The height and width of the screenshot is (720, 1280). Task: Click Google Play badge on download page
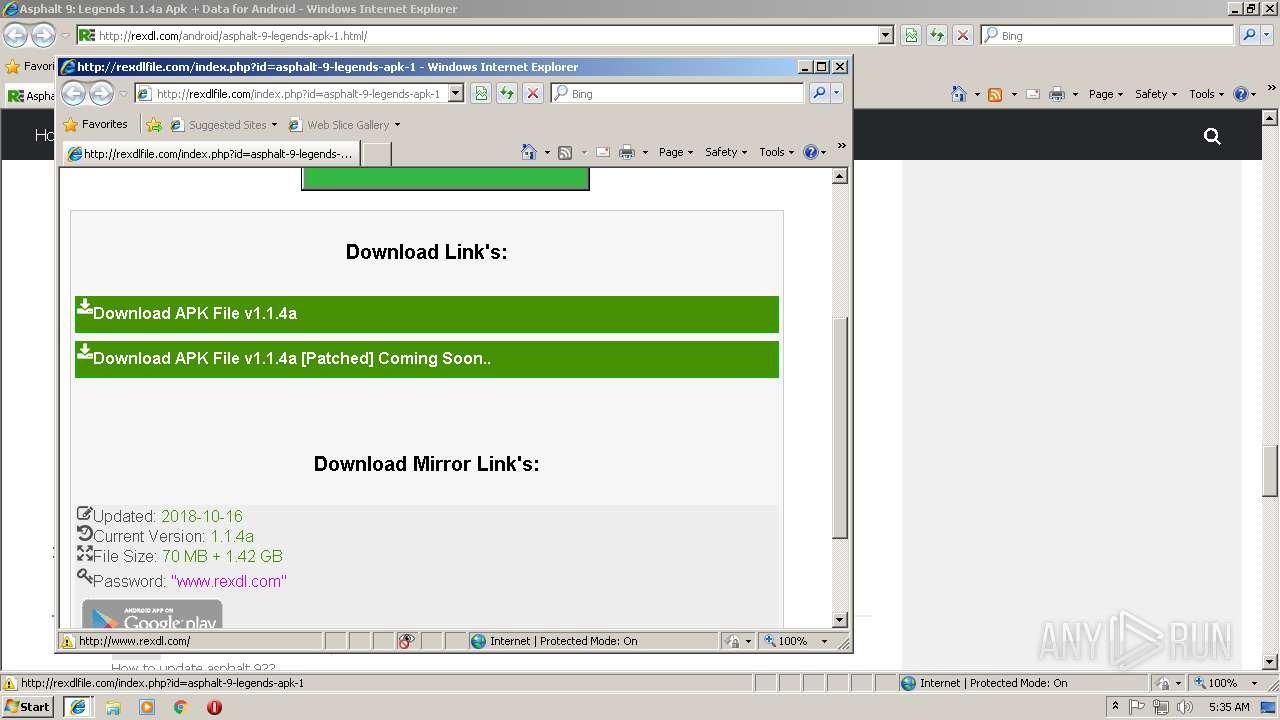pos(152,615)
